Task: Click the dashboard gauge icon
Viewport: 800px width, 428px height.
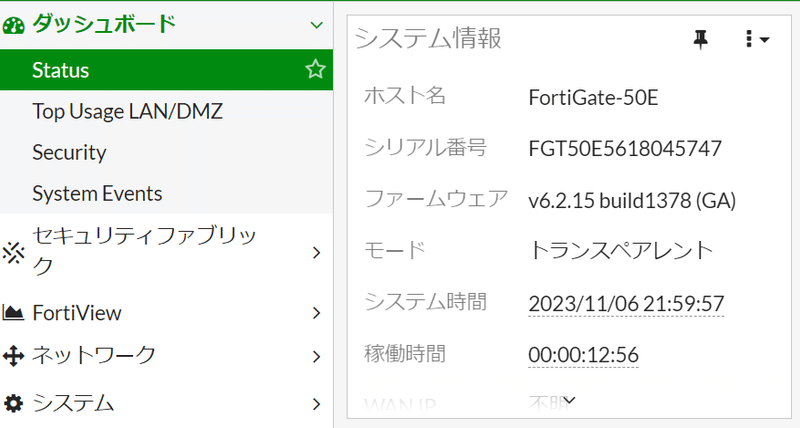Action: (x=13, y=26)
